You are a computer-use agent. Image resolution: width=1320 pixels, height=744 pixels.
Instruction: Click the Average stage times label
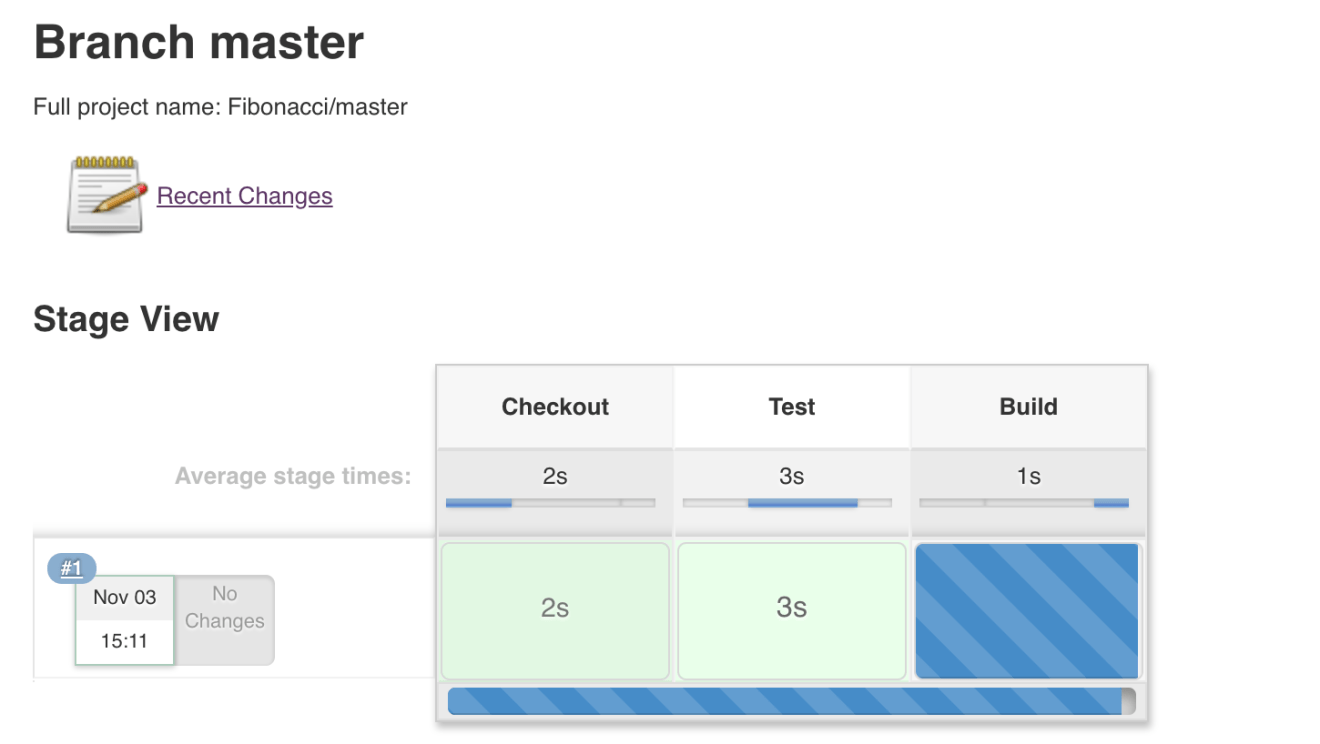coord(293,476)
